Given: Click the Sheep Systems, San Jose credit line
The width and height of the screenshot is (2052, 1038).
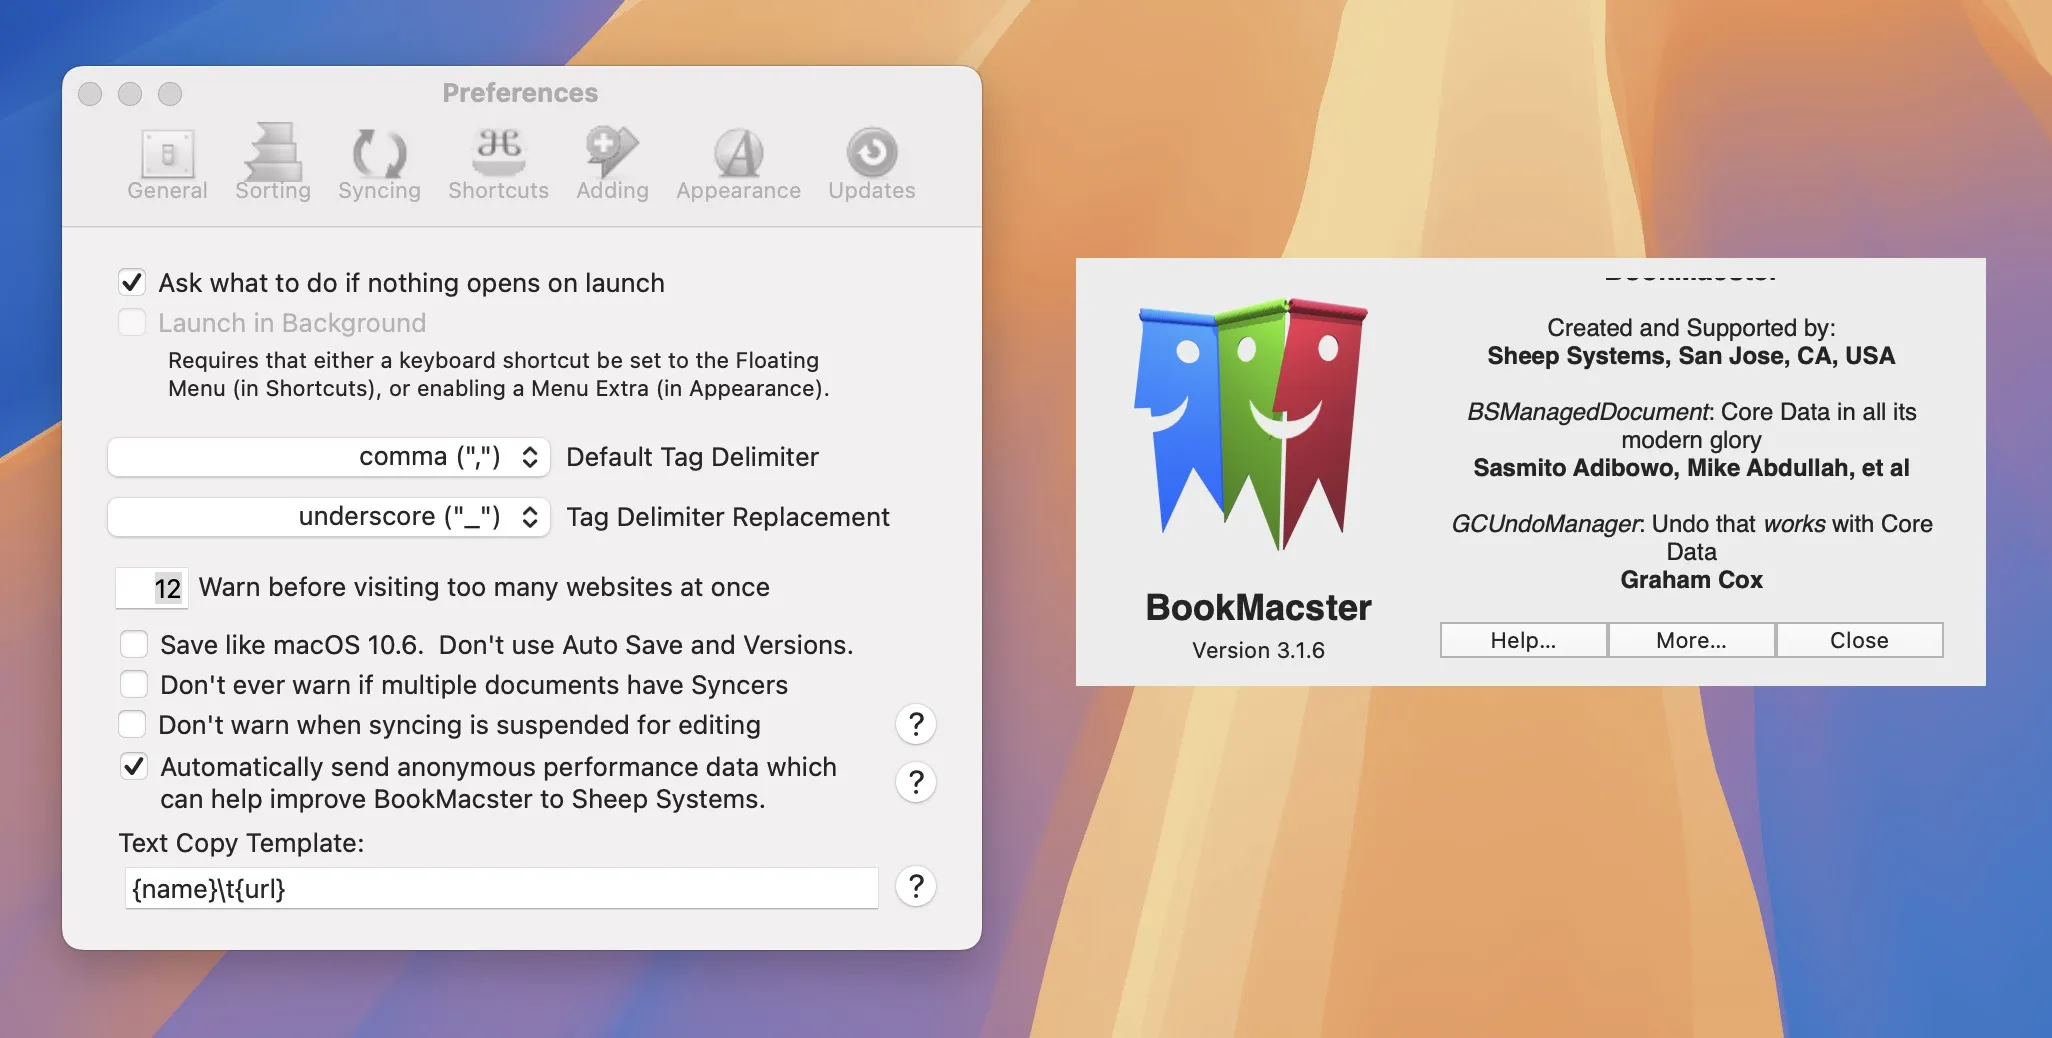Looking at the screenshot, I should click(1691, 356).
